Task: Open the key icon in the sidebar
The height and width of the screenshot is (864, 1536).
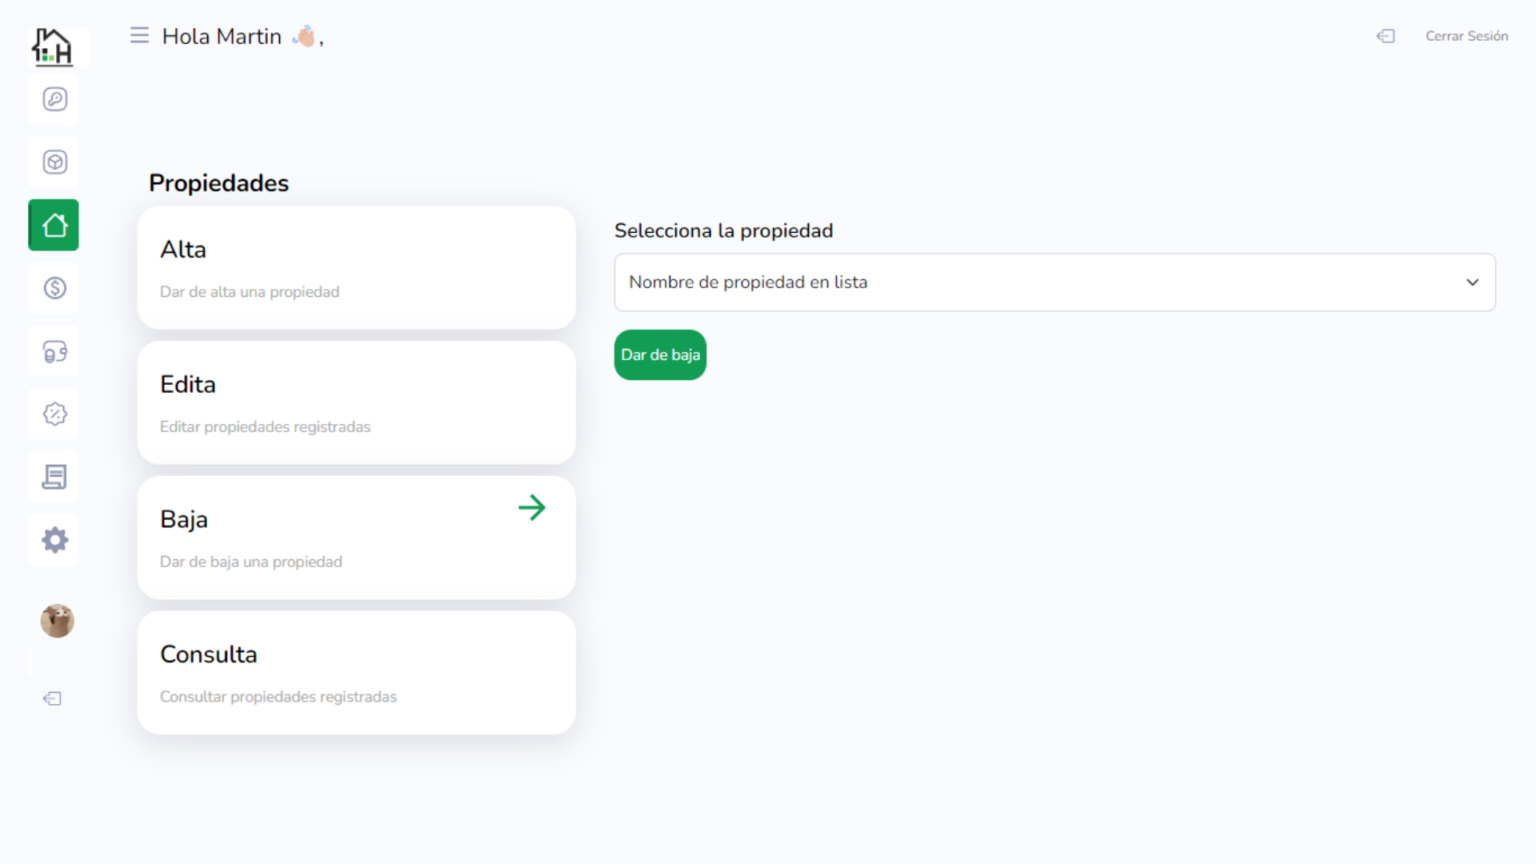Action: (55, 99)
